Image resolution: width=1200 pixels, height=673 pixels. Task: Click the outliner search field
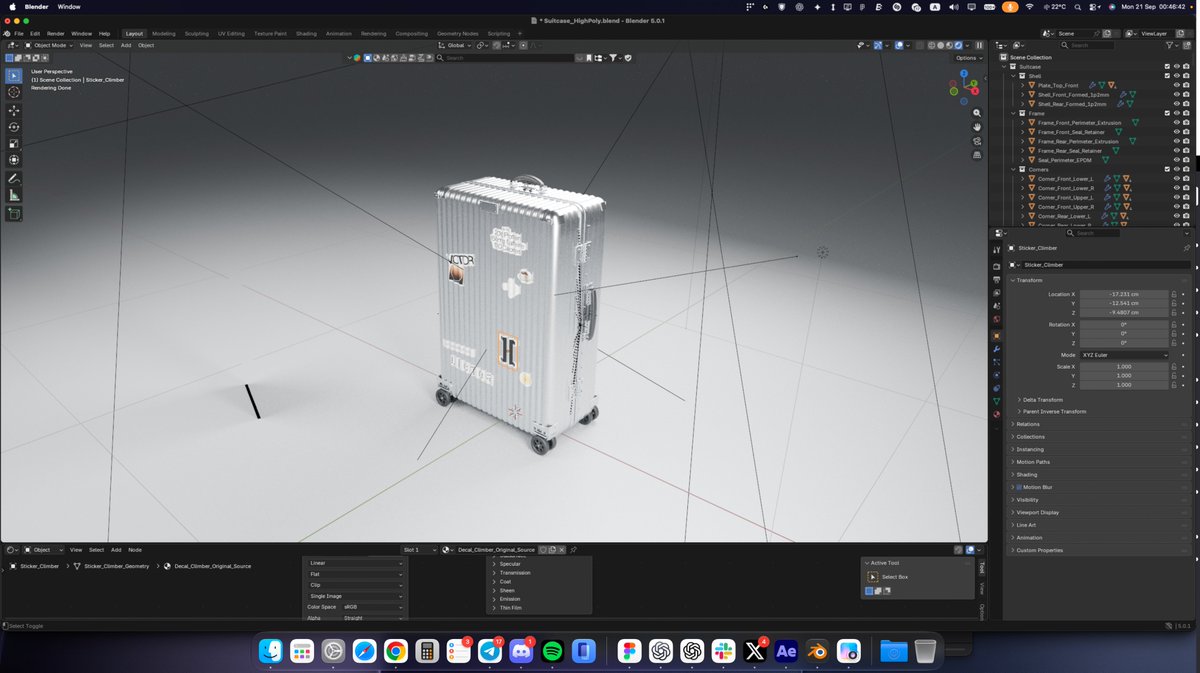pos(1088,45)
